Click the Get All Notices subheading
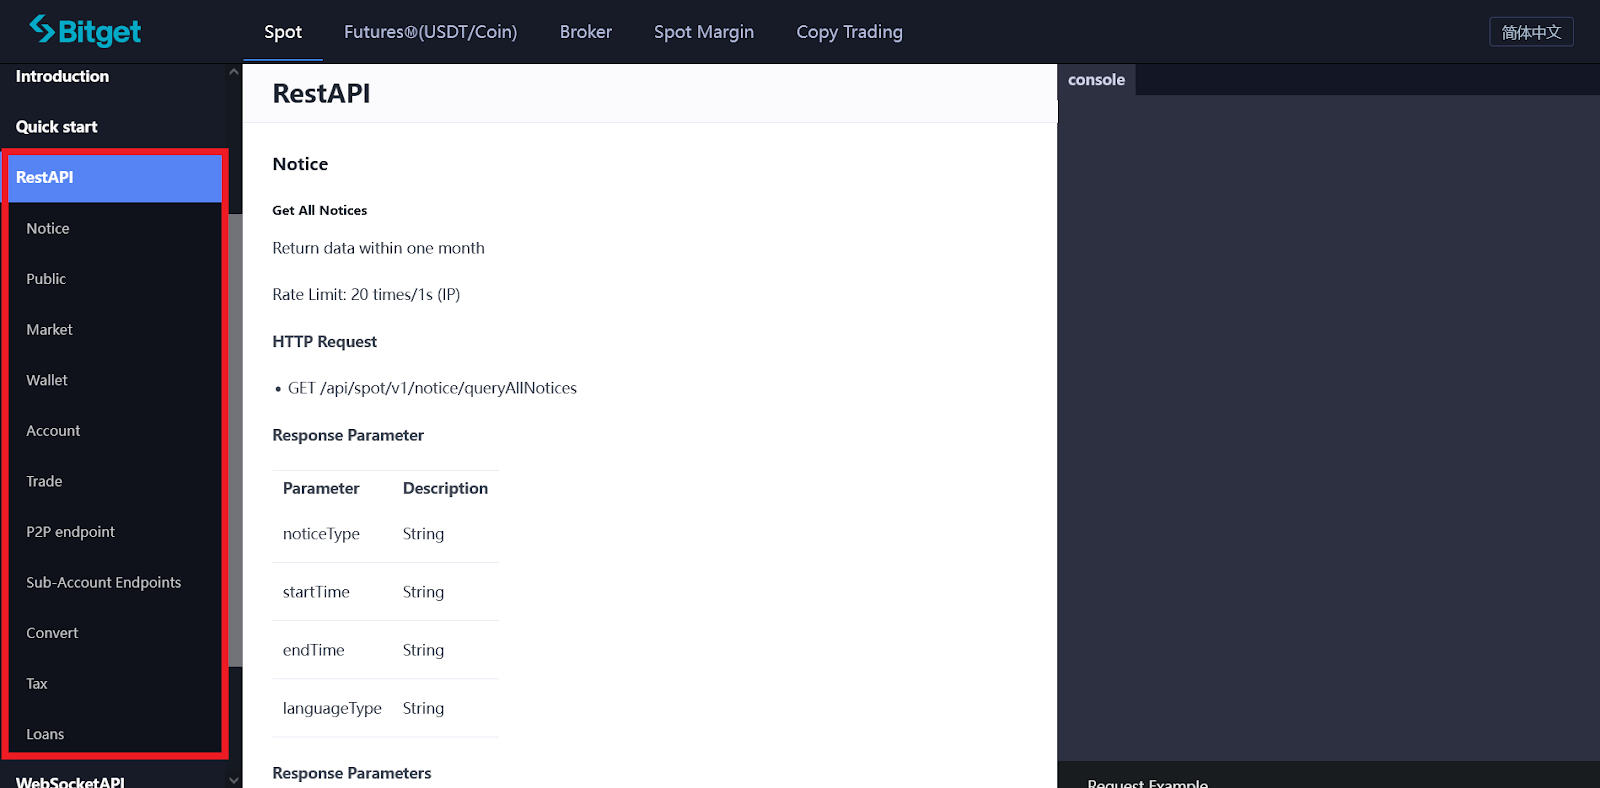 tap(319, 210)
